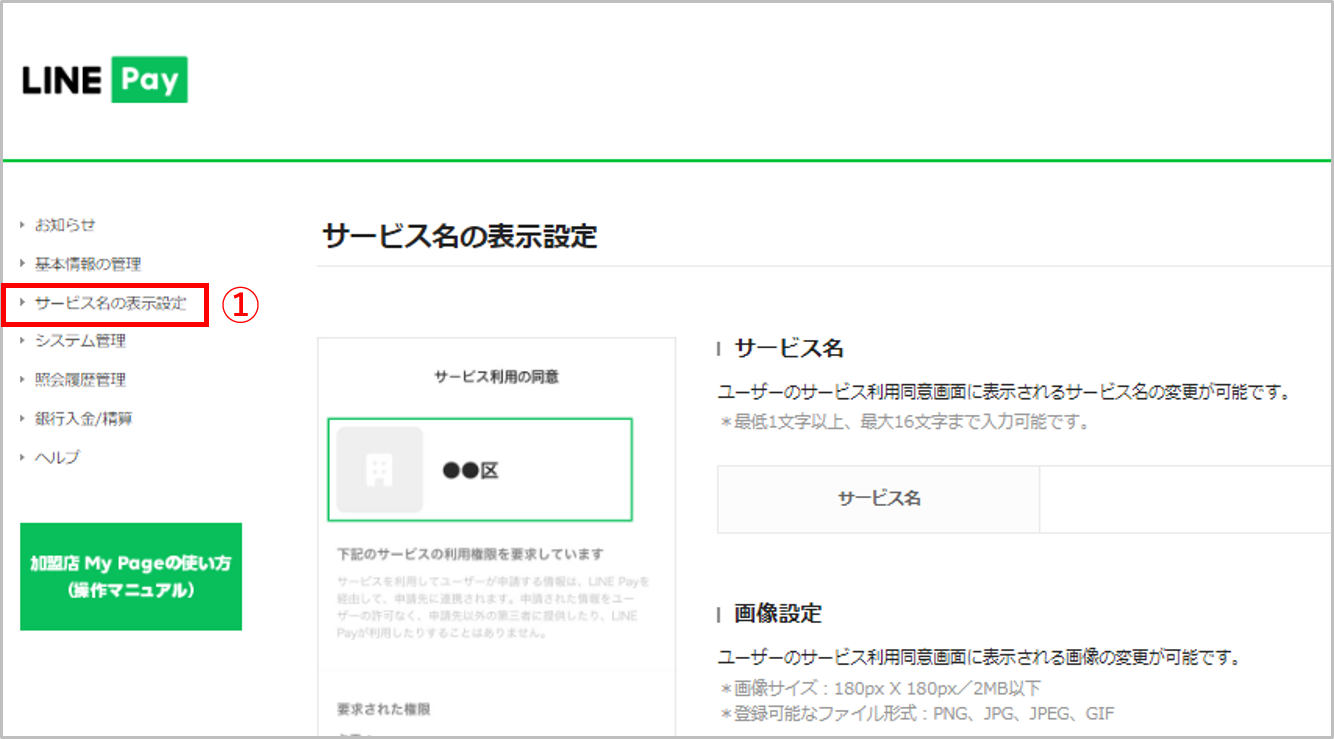1334x739 pixels.
Task: Open the ヘルプ menu item
Action: (x=57, y=457)
